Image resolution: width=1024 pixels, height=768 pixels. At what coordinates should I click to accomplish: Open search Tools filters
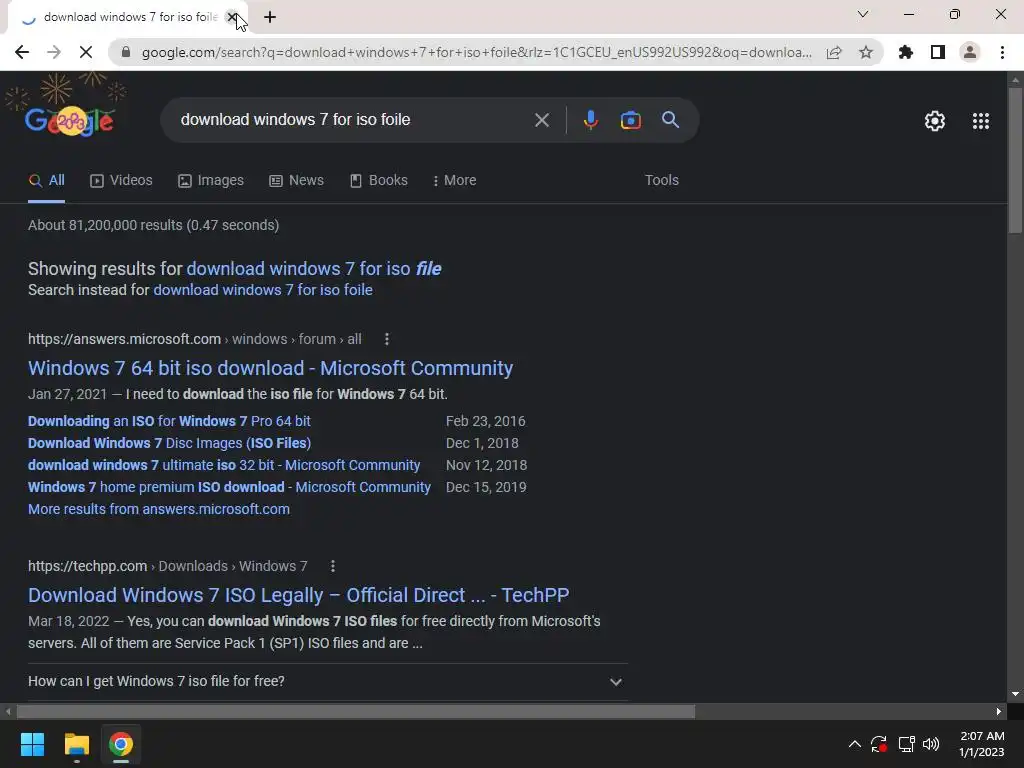662,180
